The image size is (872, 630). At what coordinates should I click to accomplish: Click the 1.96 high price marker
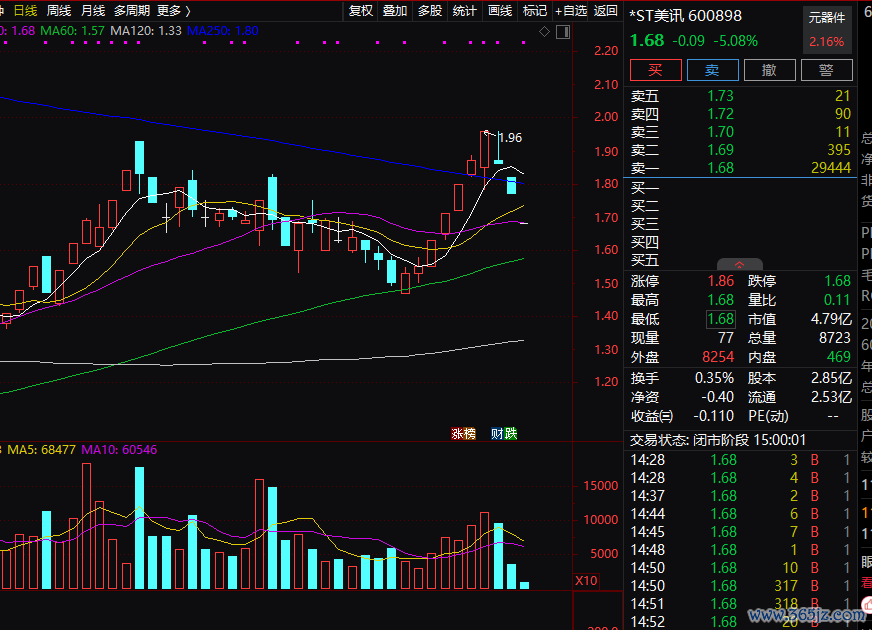pyautogui.click(x=511, y=137)
